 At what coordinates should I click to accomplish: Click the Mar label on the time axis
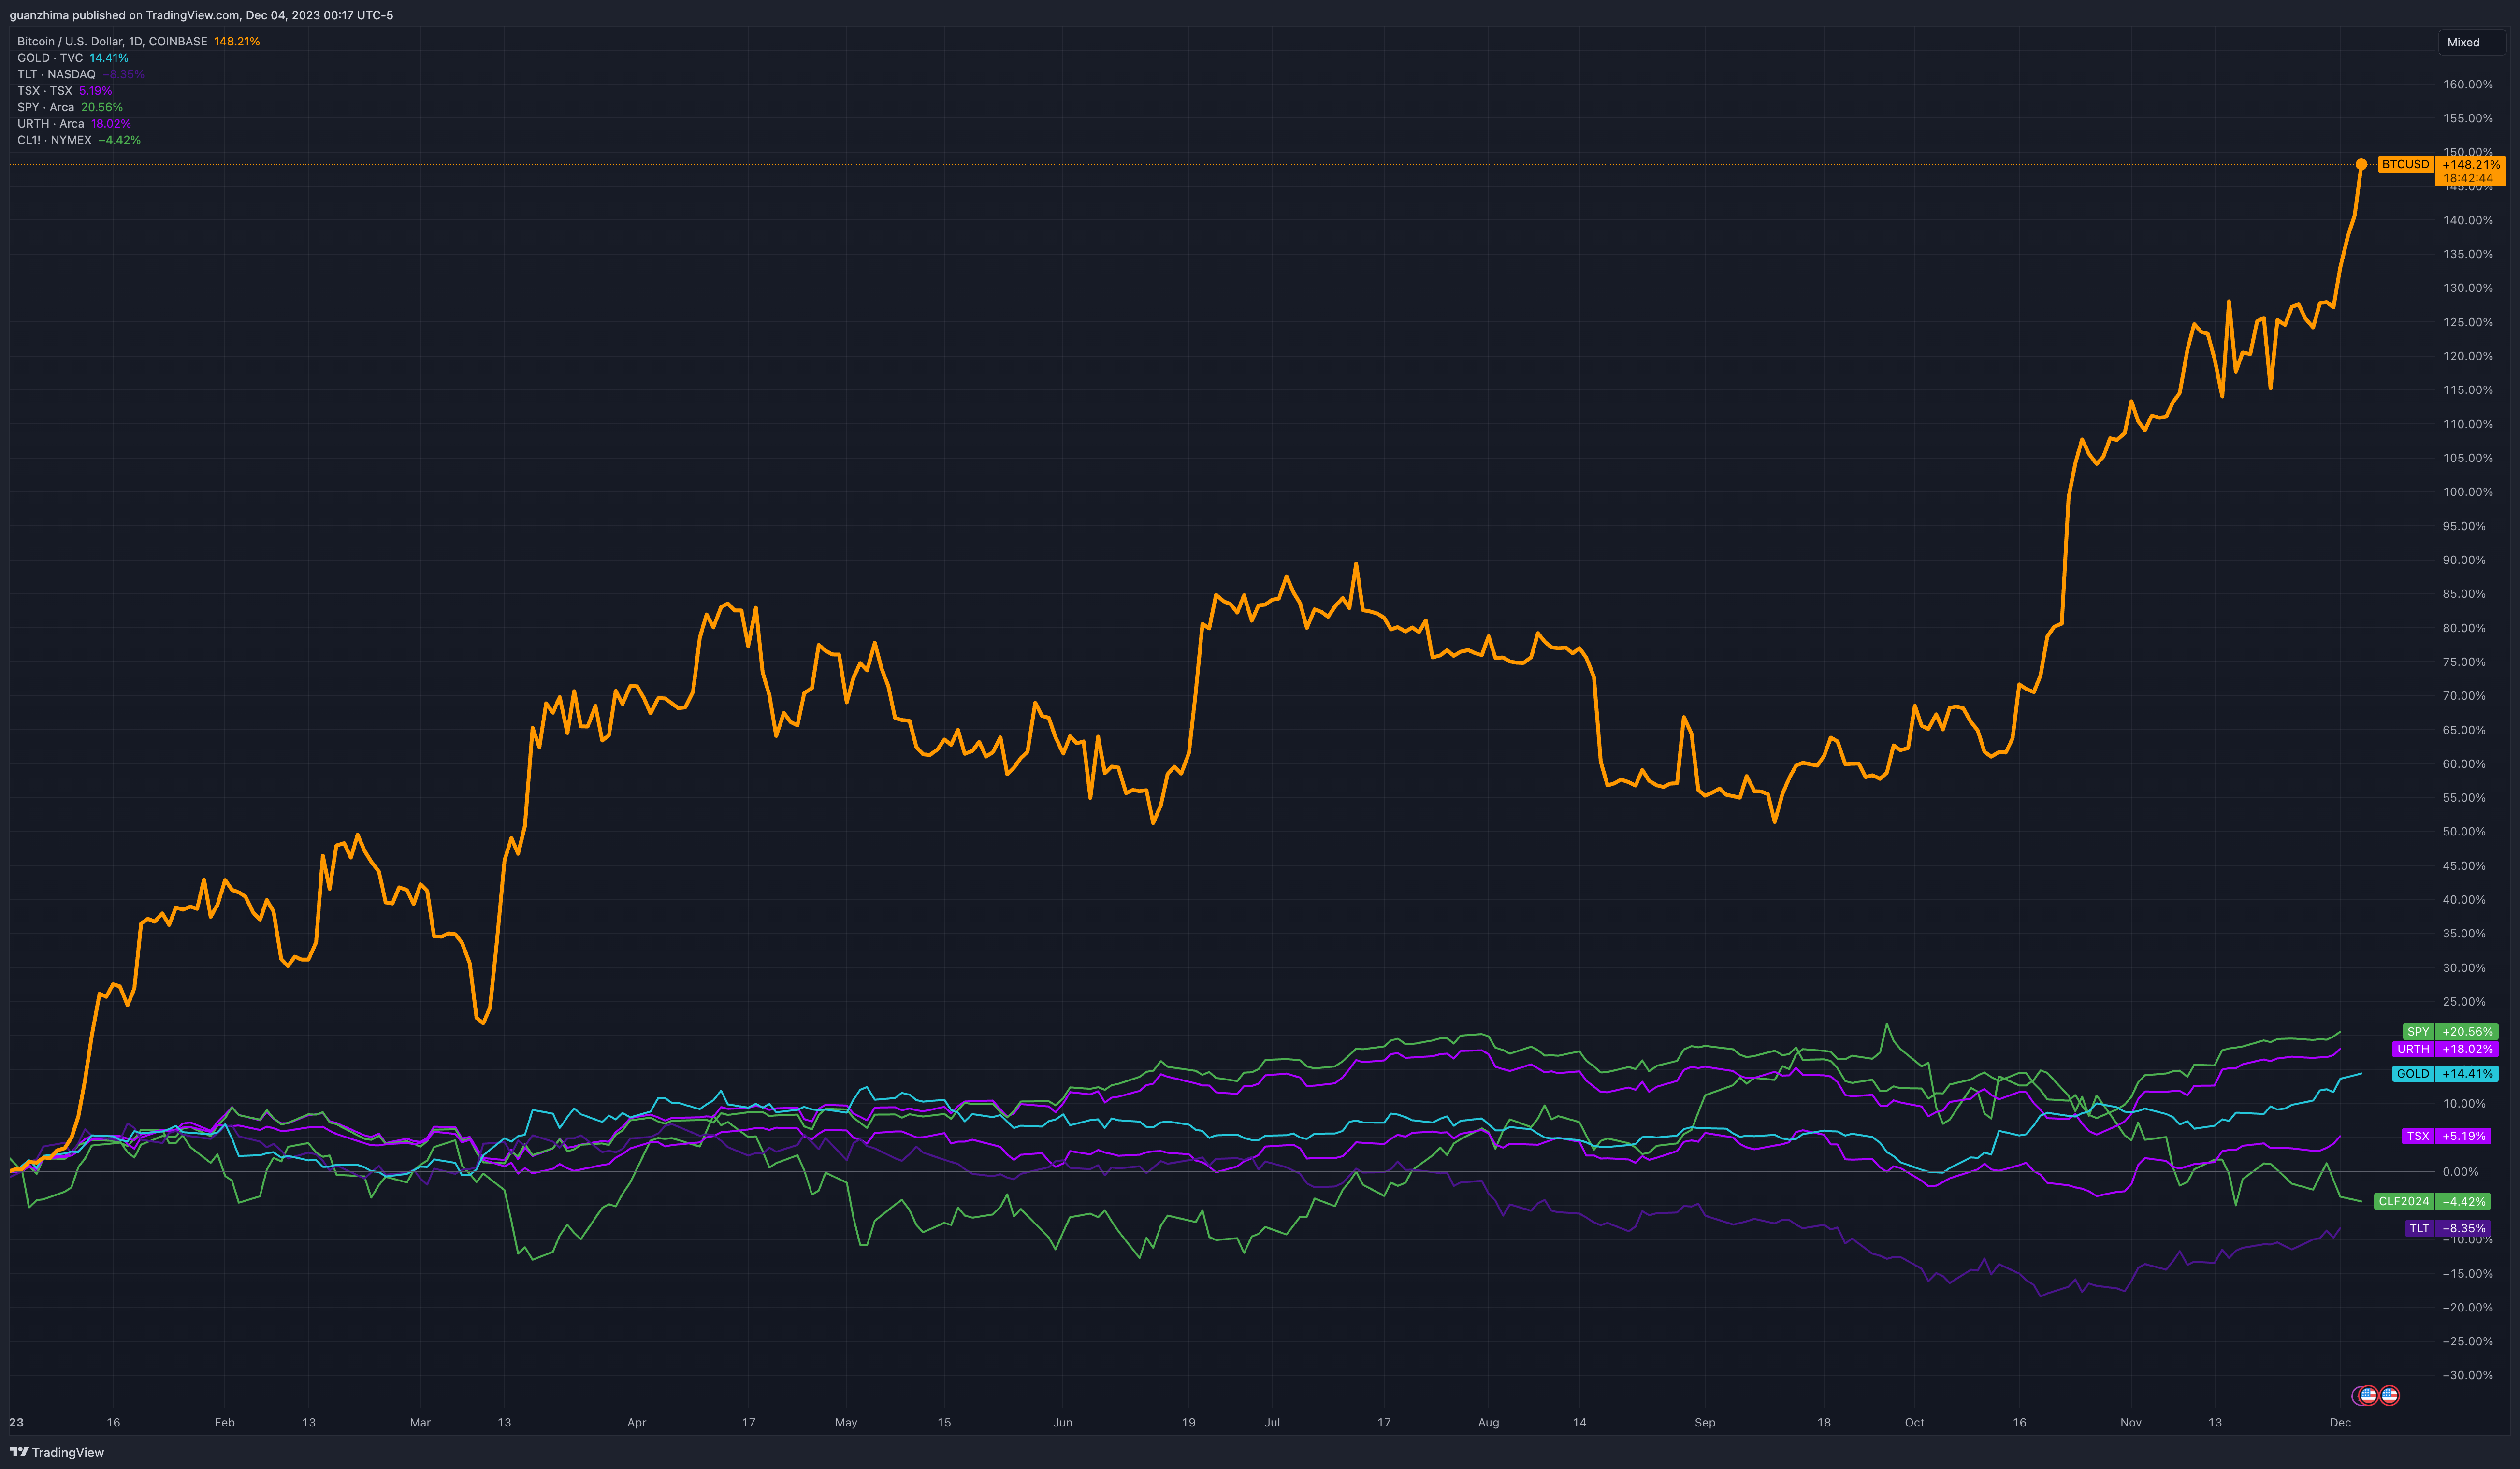point(420,1422)
